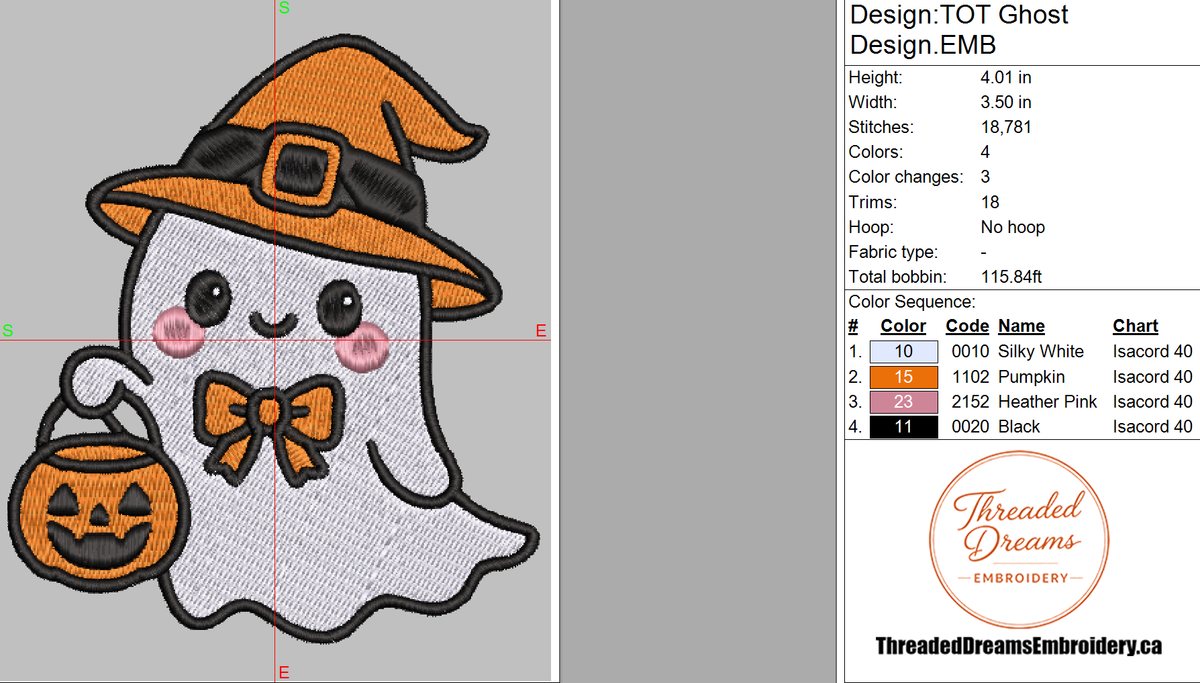This screenshot has height=683, width=1200.
Task: Select the Black color swatch 11
Action: click(x=904, y=427)
